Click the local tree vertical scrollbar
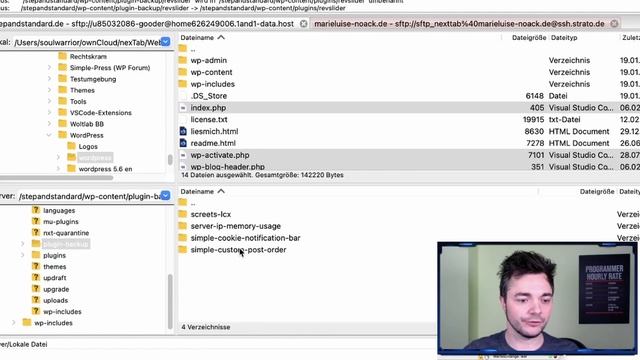Image resolution: width=640 pixels, height=360 pixels. (x=170, y=160)
